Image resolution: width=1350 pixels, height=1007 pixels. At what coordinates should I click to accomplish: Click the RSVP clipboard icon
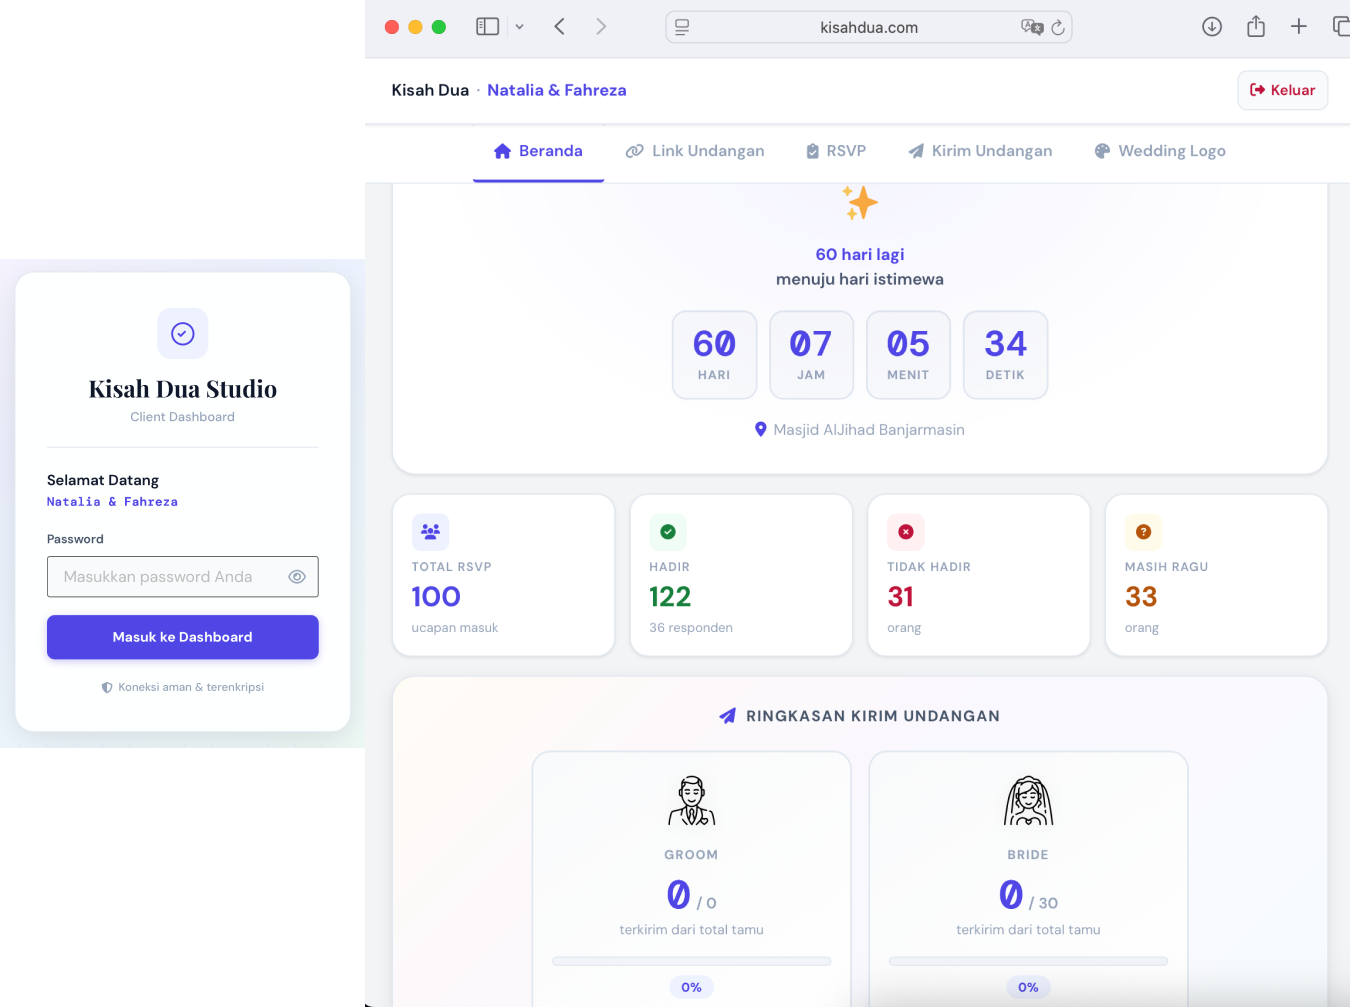point(812,150)
